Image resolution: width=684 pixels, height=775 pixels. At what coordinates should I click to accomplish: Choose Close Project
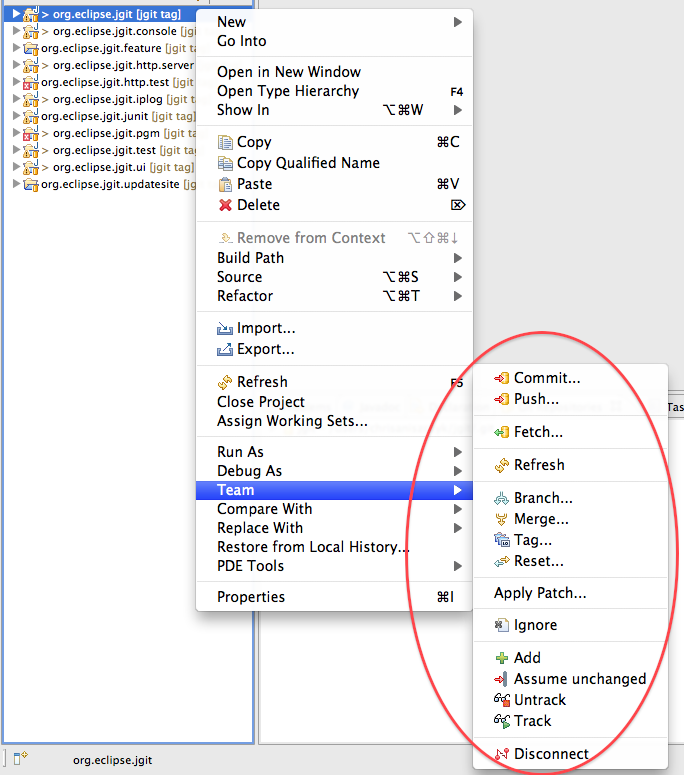[x=334, y=402]
